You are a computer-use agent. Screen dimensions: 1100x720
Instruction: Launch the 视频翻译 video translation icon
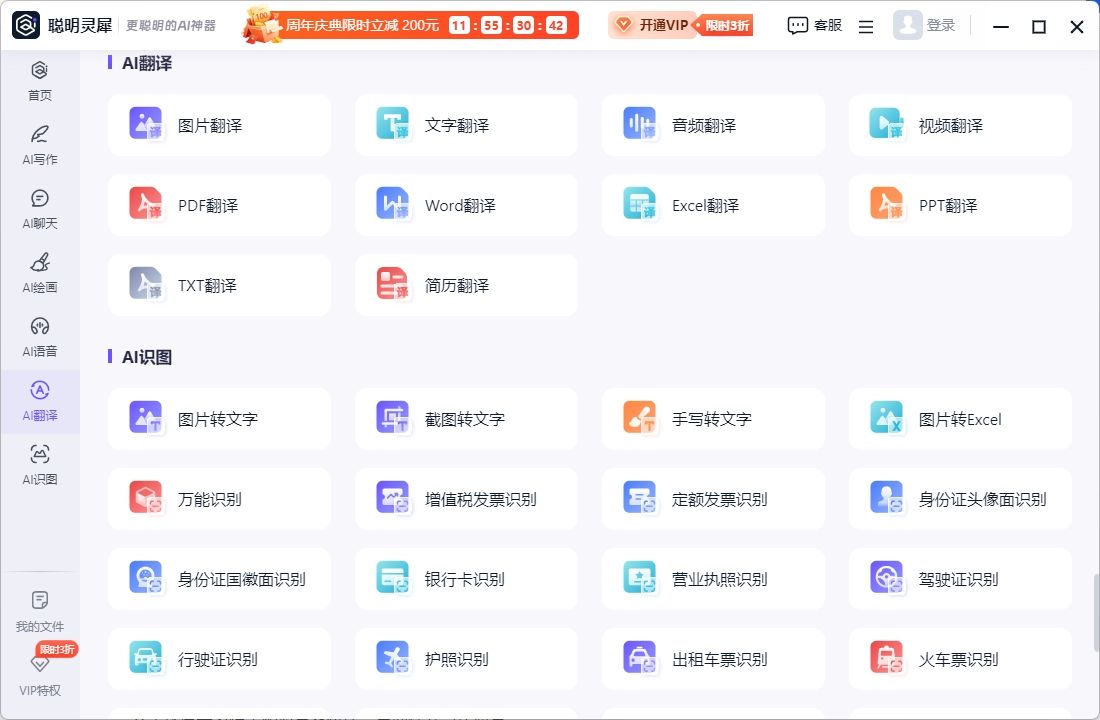tap(887, 124)
